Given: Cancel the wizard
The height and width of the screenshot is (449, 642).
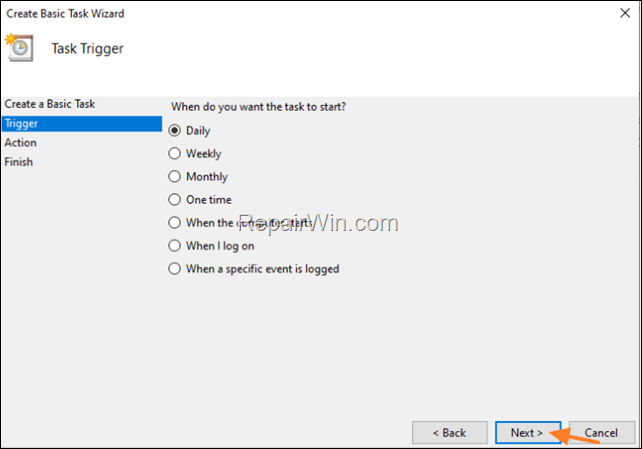Looking at the screenshot, I should tap(602, 433).
